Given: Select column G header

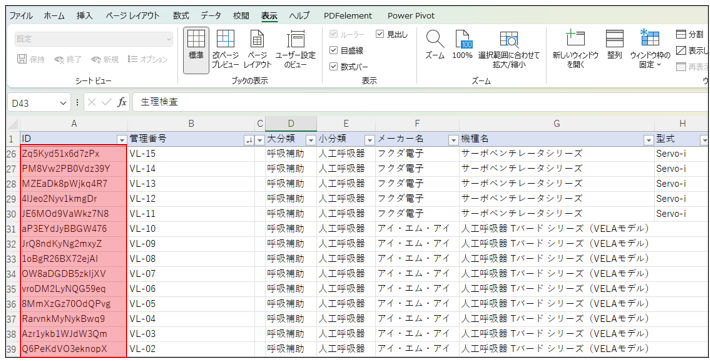Looking at the screenshot, I should coord(556,124).
